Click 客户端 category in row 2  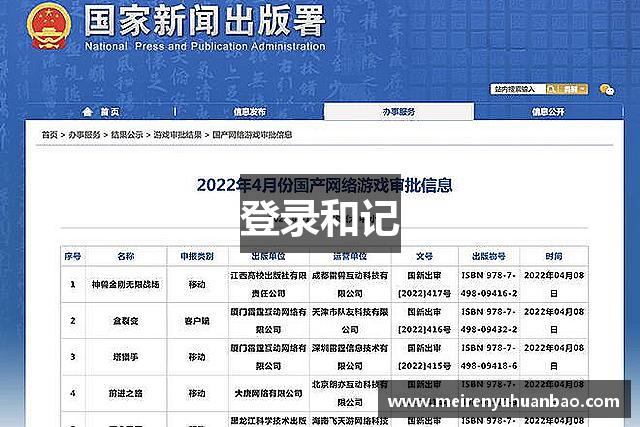(197, 321)
